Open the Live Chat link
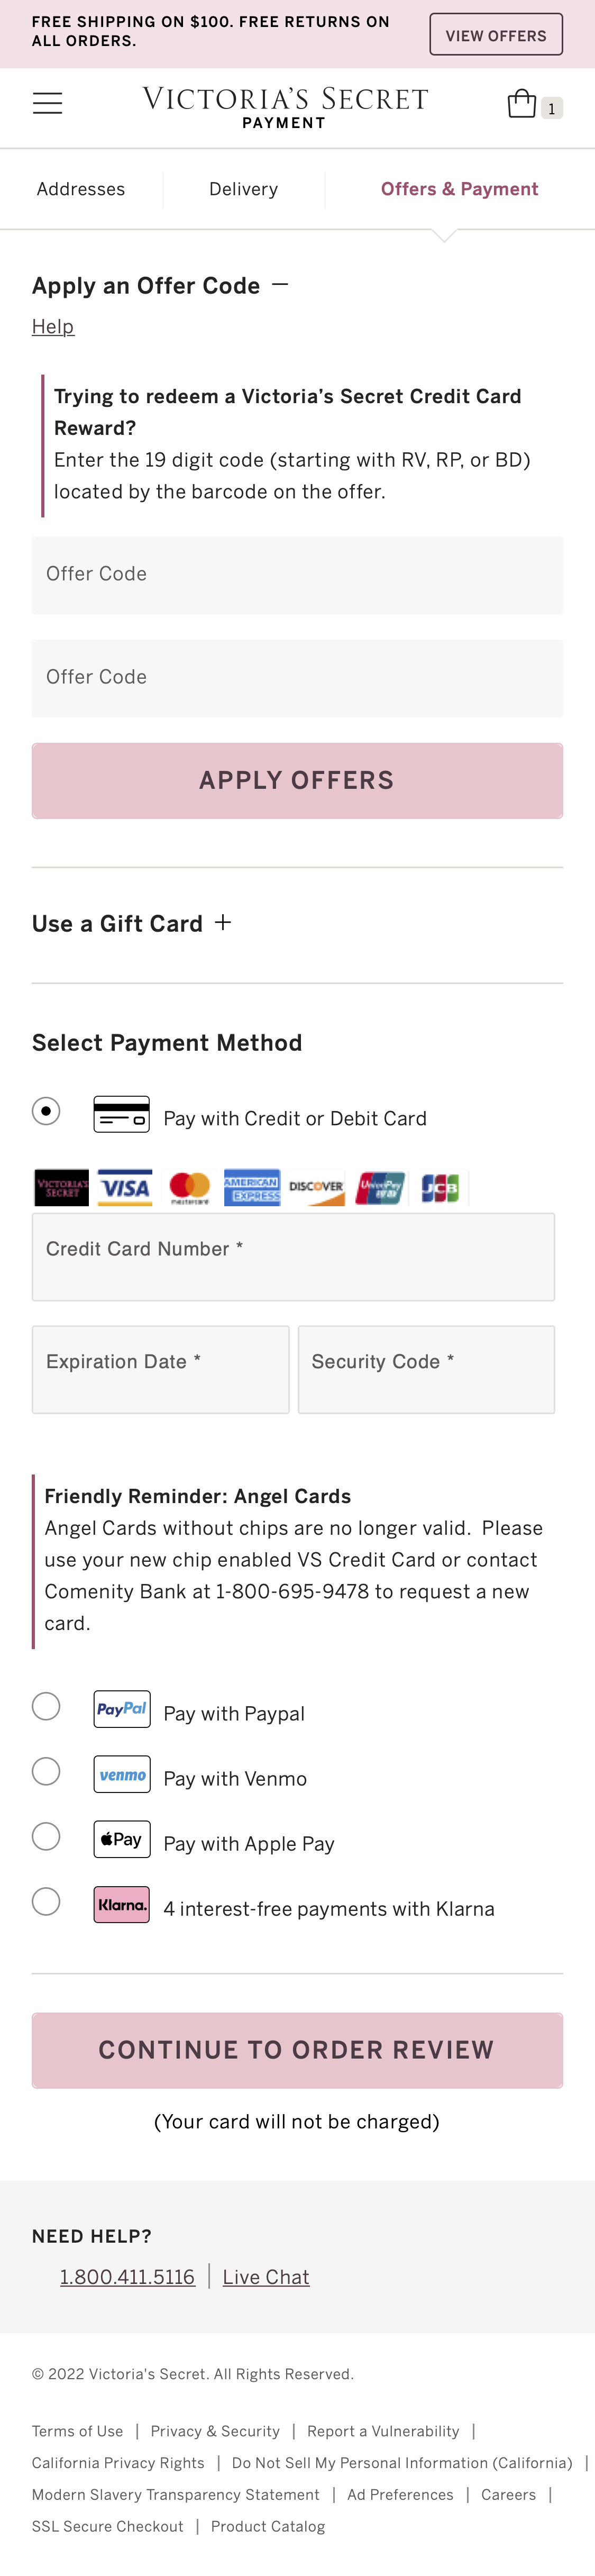The width and height of the screenshot is (595, 2576). click(x=265, y=2277)
